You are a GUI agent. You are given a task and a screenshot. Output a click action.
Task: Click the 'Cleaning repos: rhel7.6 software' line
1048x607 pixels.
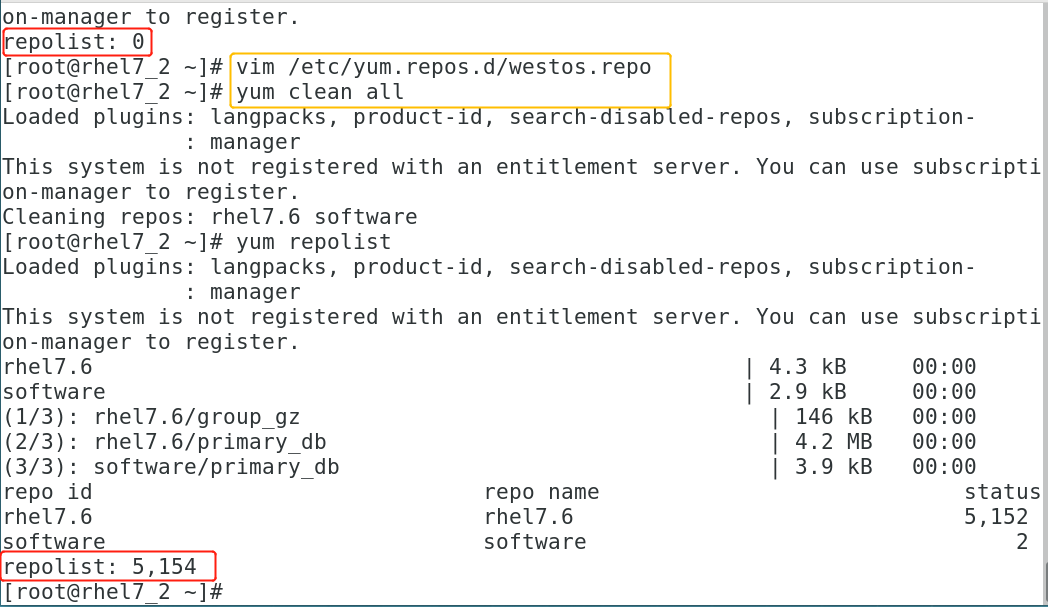click(x=210, y=217)
